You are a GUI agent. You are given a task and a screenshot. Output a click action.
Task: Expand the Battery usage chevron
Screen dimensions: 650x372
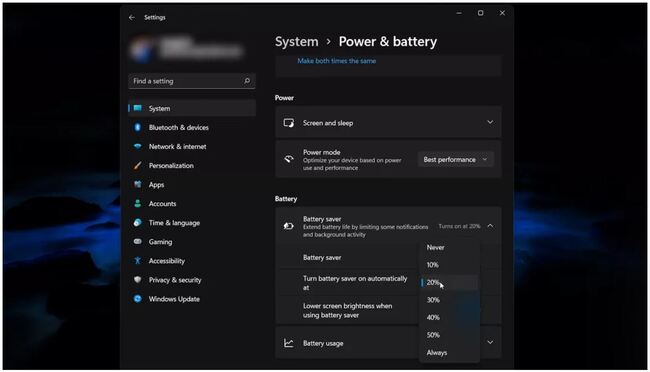tap(490, 343)
